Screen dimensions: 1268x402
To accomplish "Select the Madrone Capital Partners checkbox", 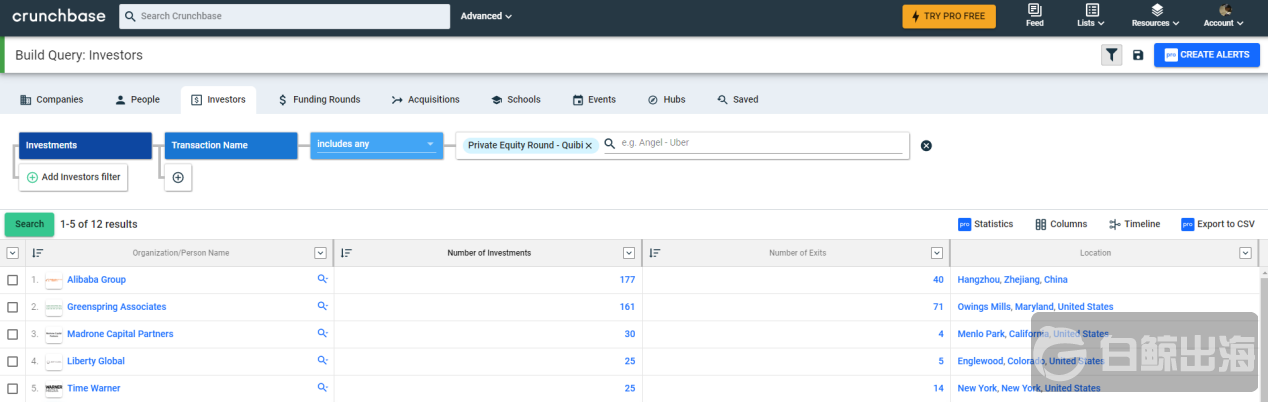I will click(13, 334).
